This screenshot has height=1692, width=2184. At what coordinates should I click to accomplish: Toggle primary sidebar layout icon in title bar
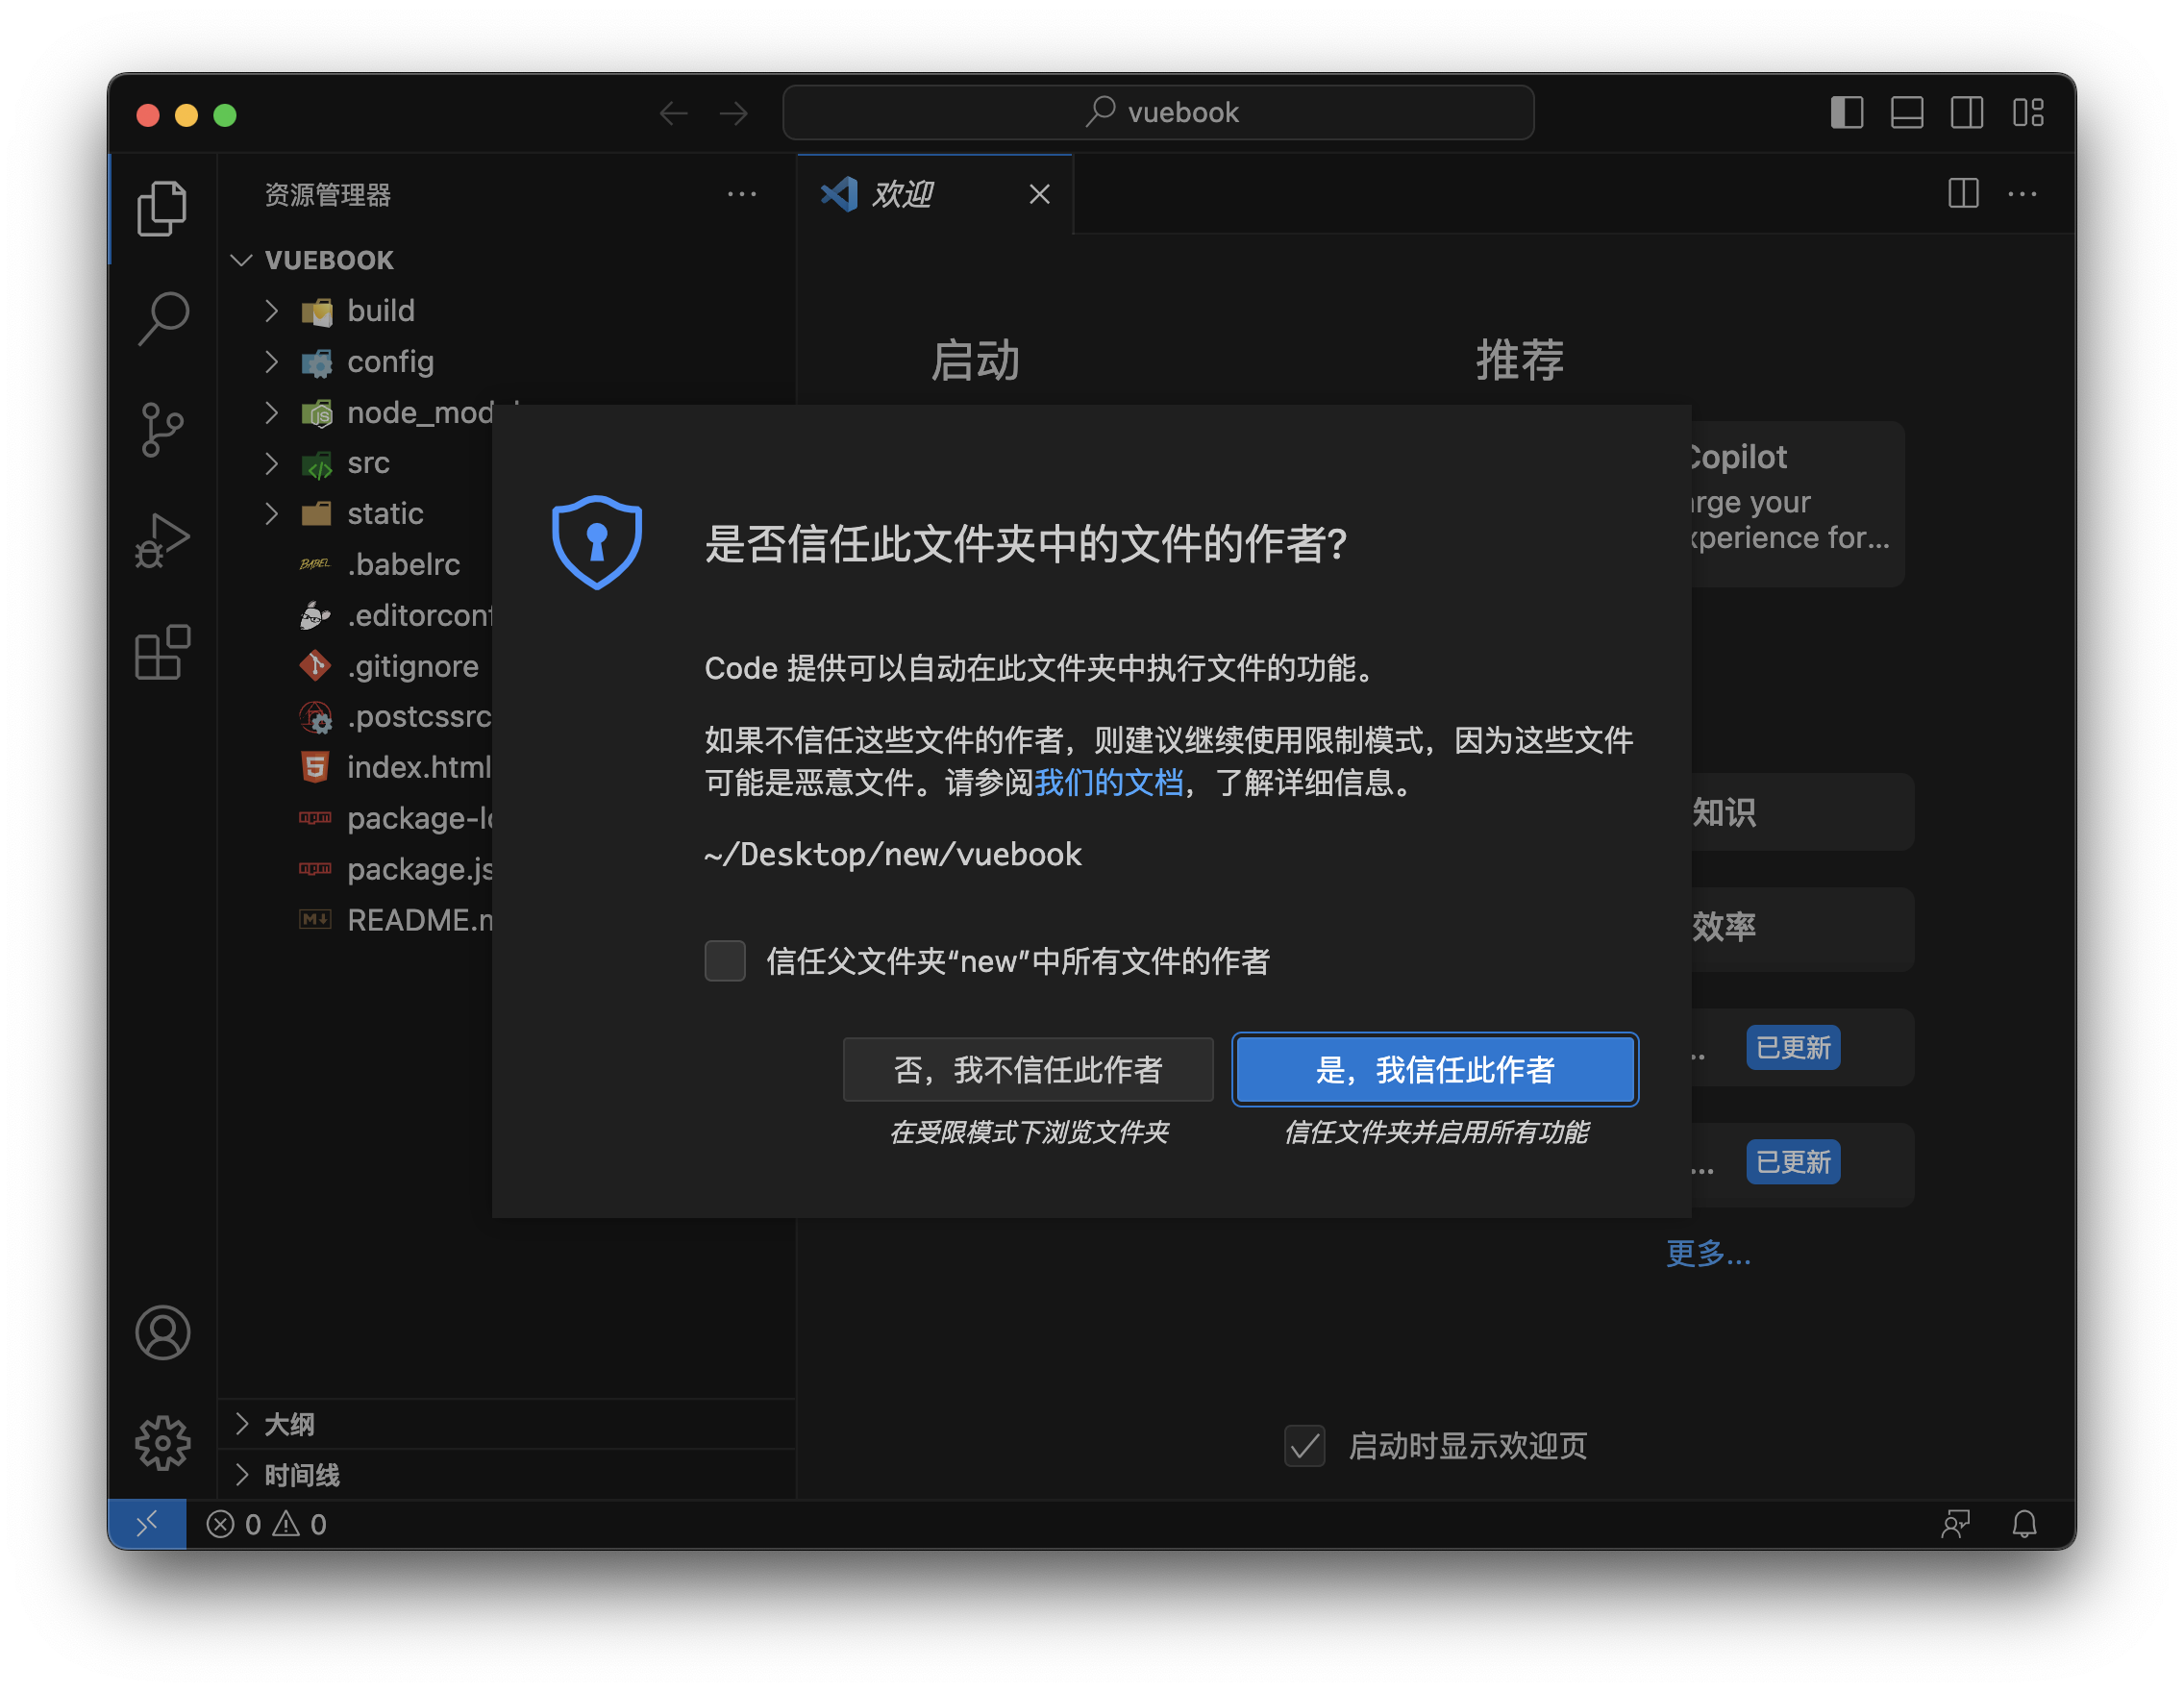[1846, 113]
